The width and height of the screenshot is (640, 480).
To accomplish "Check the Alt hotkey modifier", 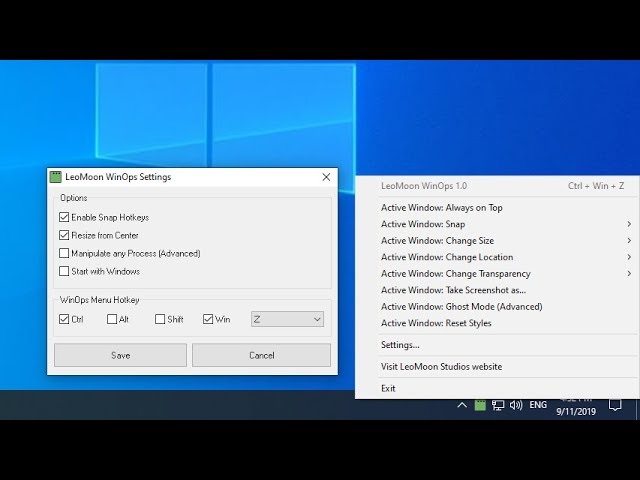I will coord(111,319).
